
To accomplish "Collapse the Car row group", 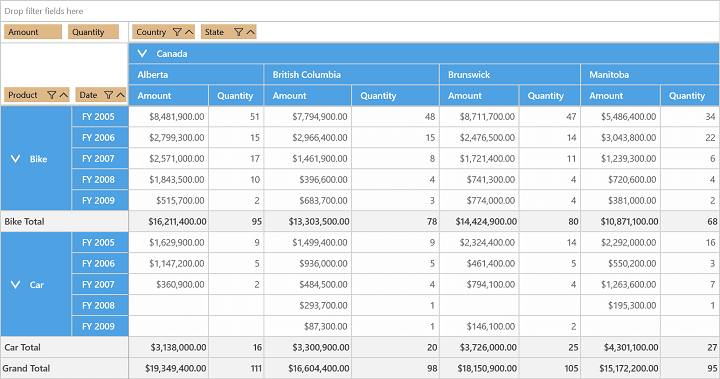I will point(15,285).
